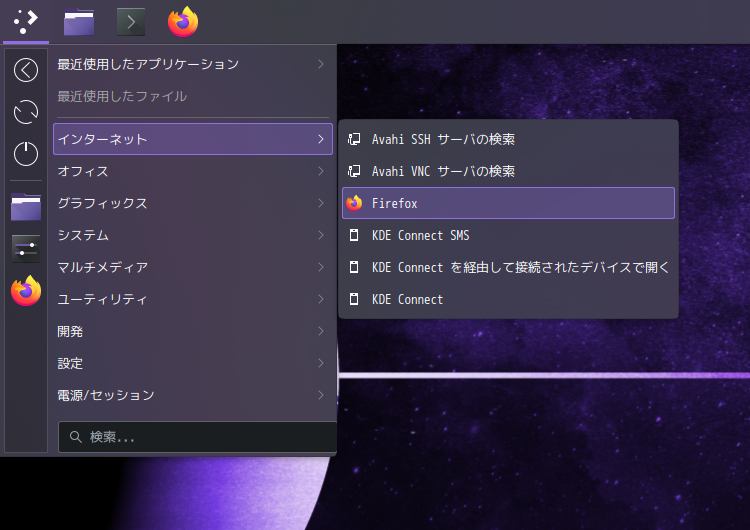This screenshot has height=530, width=750.
Task: Expand the マルチメディア category chevron
Action: tap(321, 267)
